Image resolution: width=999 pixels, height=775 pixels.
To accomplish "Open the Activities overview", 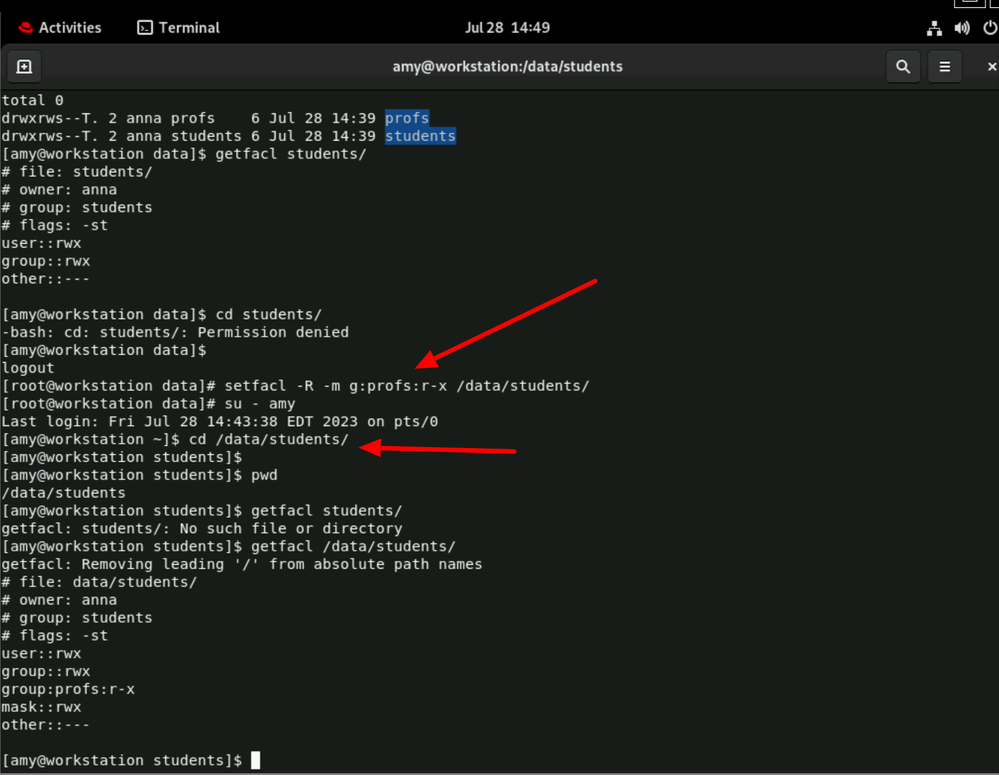I will point(60,28).
